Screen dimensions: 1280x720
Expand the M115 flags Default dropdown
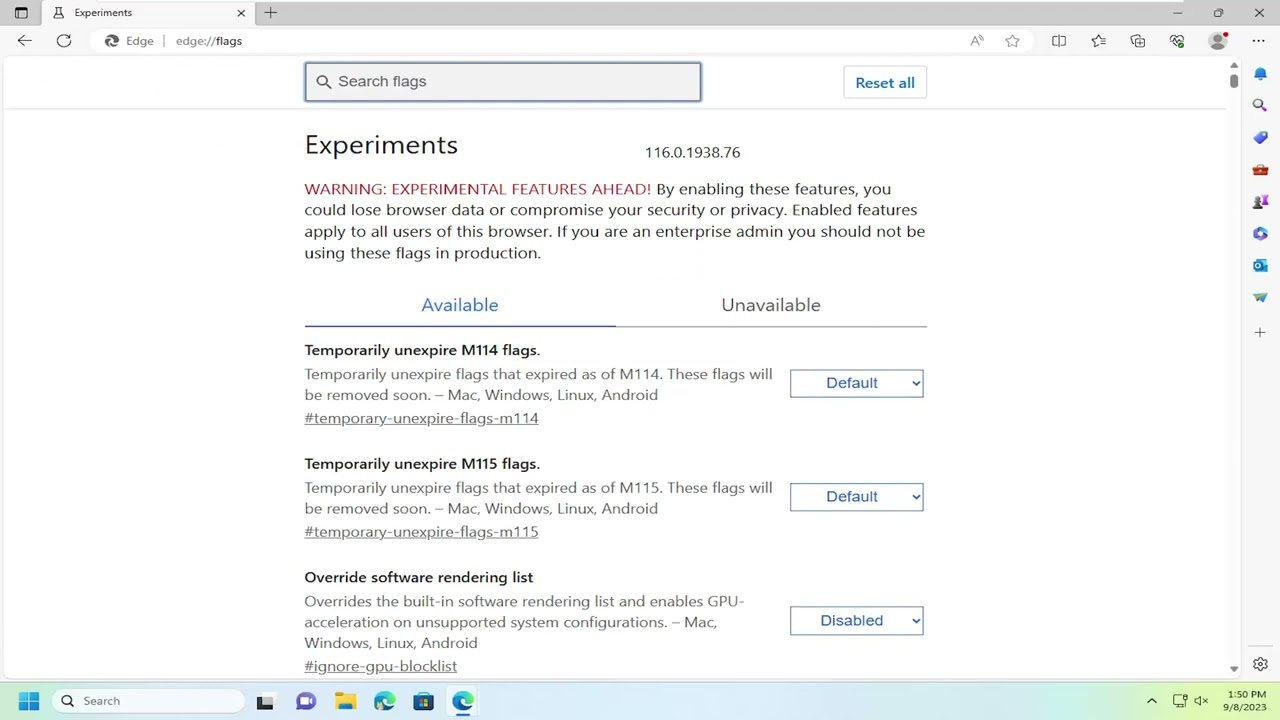pos(856,497)
